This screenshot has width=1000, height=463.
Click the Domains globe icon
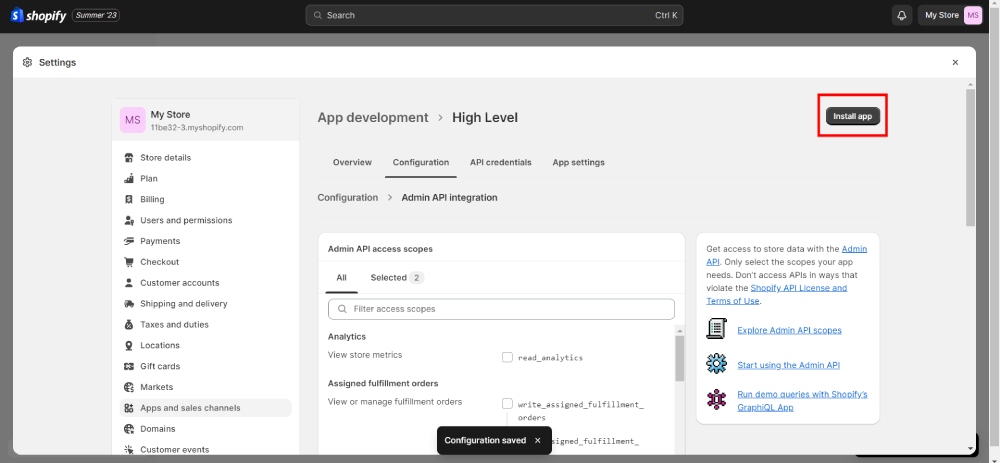pyautogui.click(x=129, y=429)
